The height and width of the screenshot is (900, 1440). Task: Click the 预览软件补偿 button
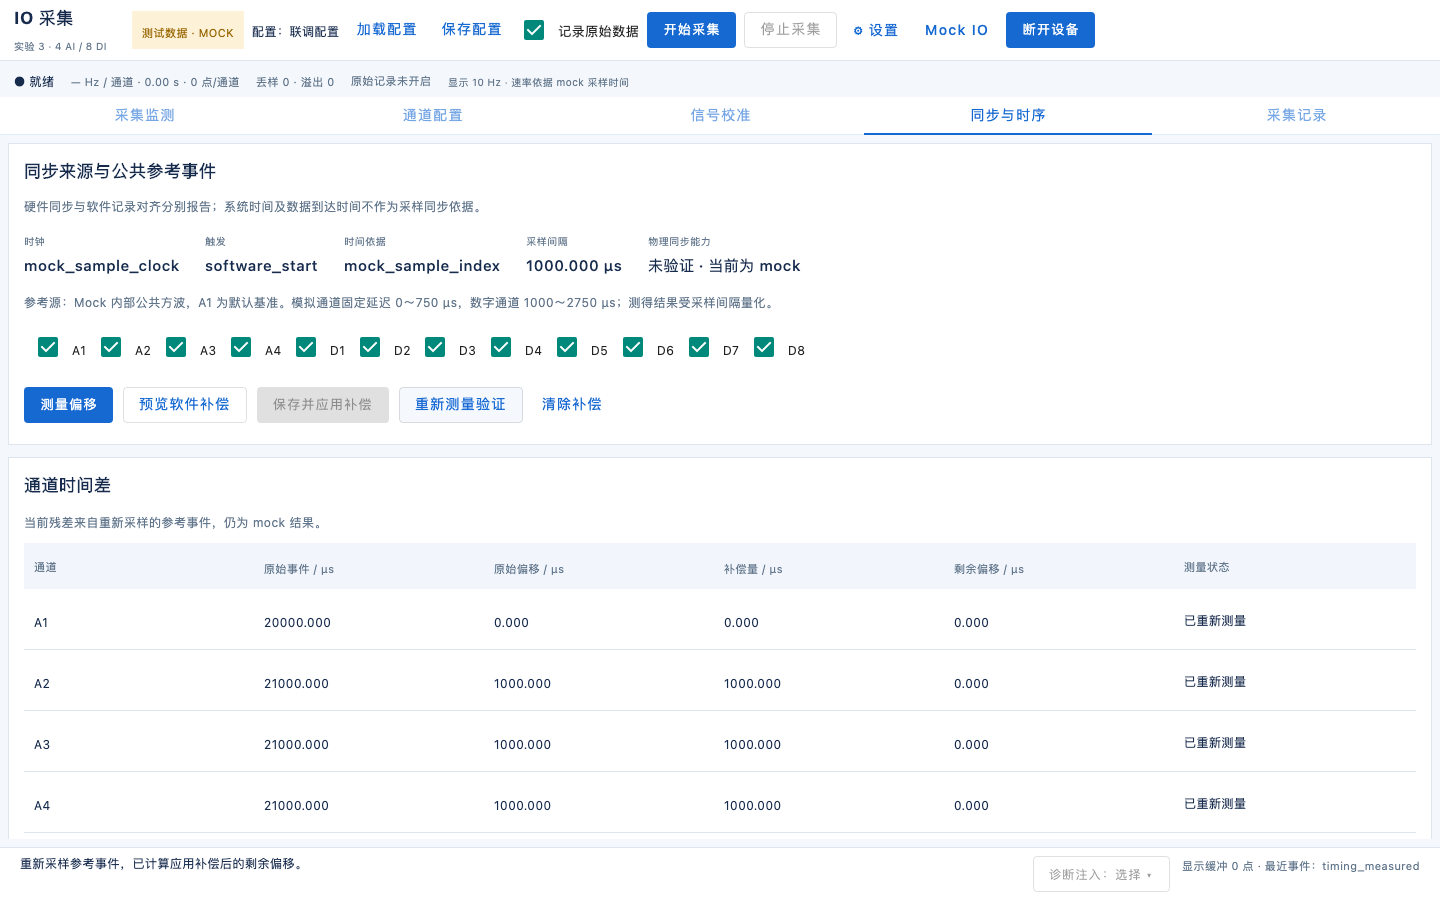[184, 405]
